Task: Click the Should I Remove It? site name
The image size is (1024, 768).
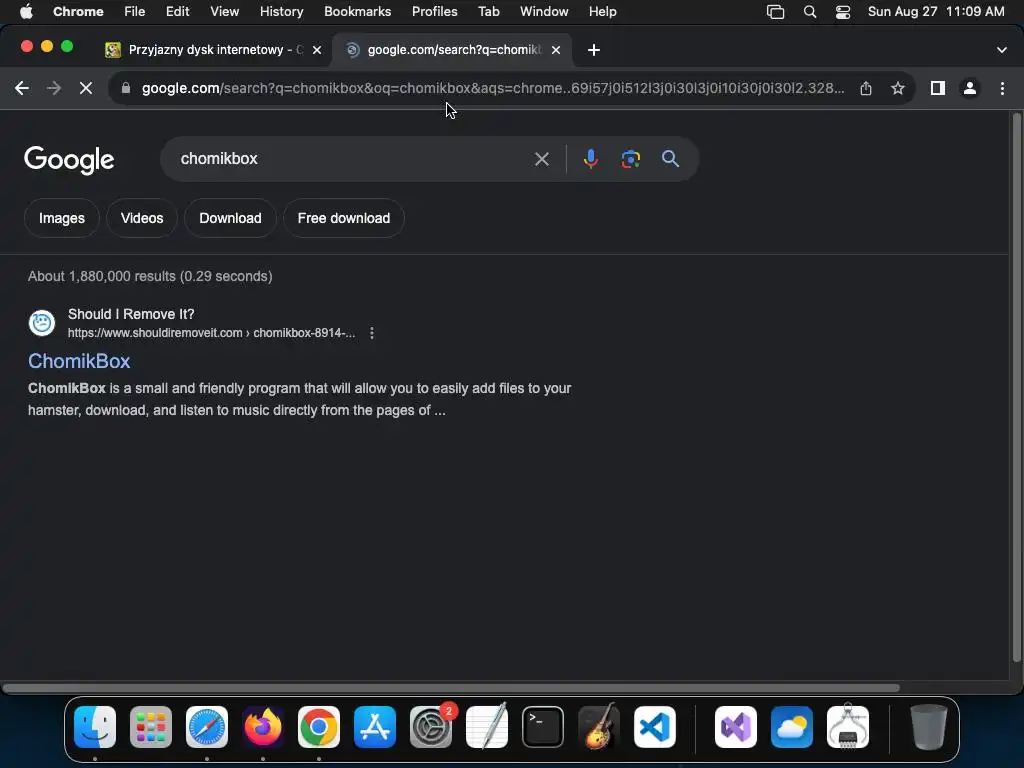Action: pos(131,314)
